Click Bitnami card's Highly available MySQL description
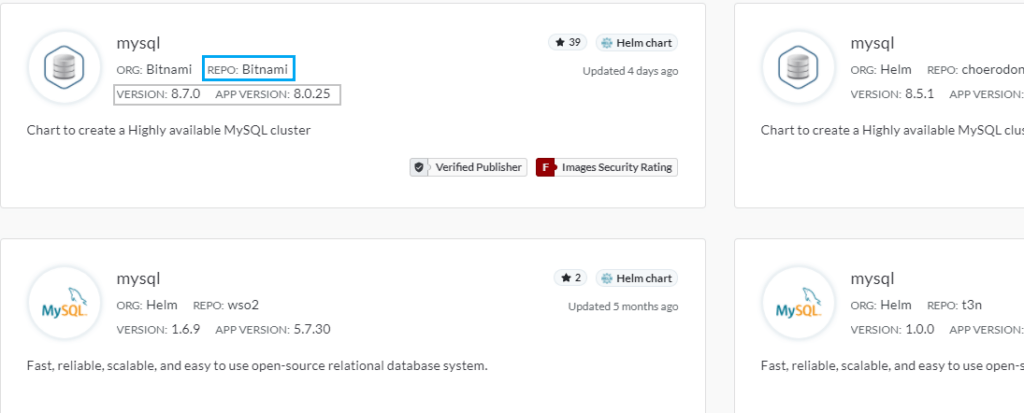The image size is (1024, 413). click(x=168, y=130)
